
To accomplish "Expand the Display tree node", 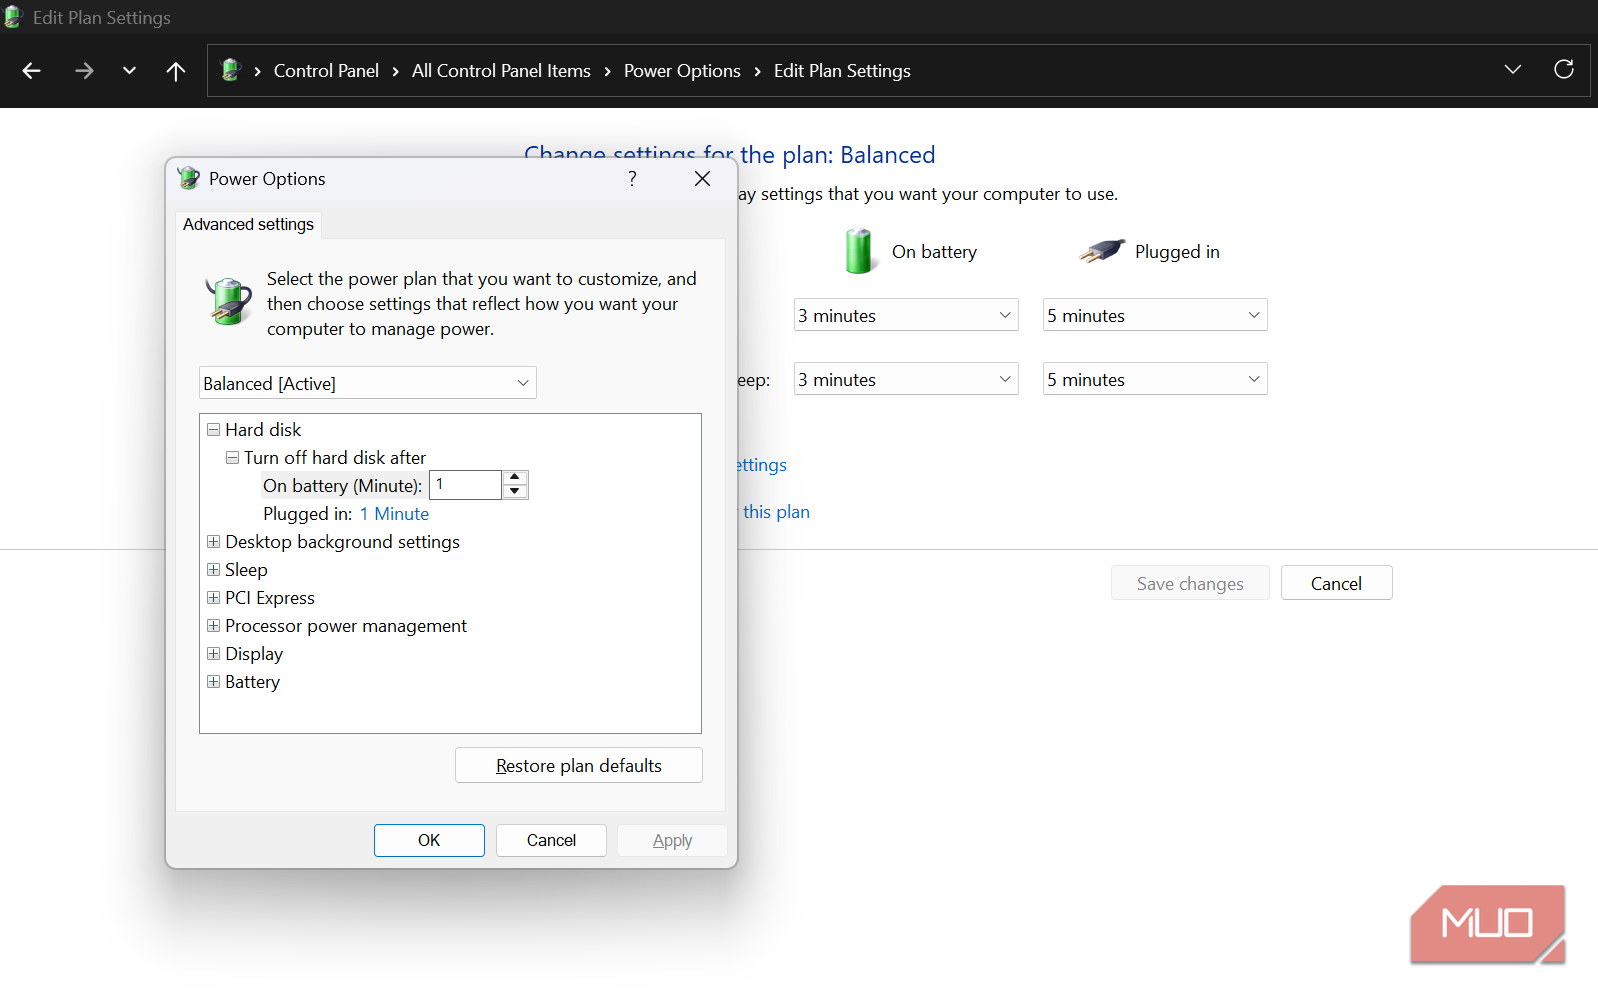I will 213,653.
